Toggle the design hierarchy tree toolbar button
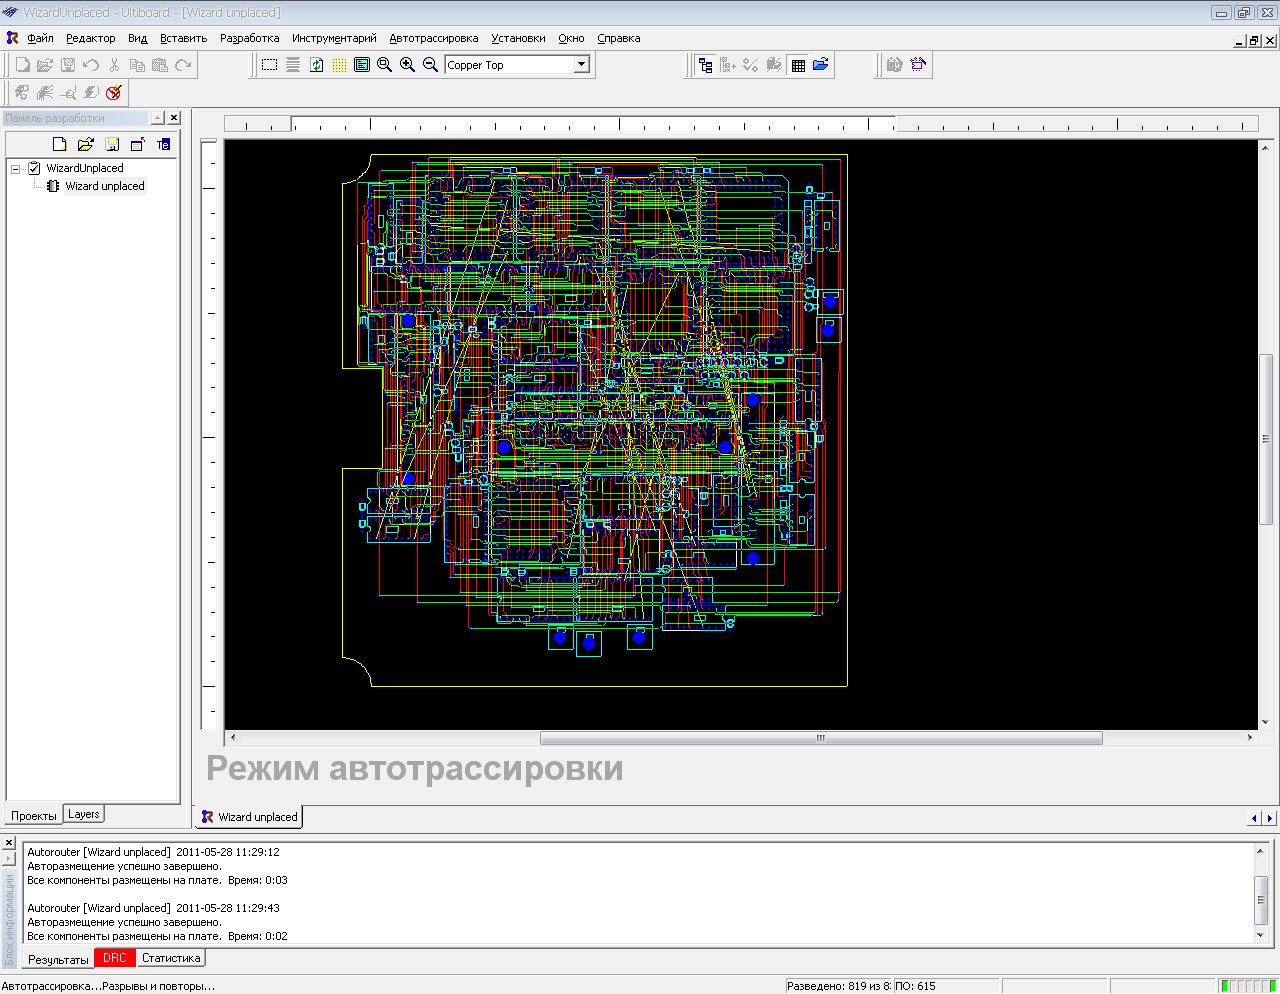Image resolution: width=1280 pixels, height=994 pixels. coord(705,65)
